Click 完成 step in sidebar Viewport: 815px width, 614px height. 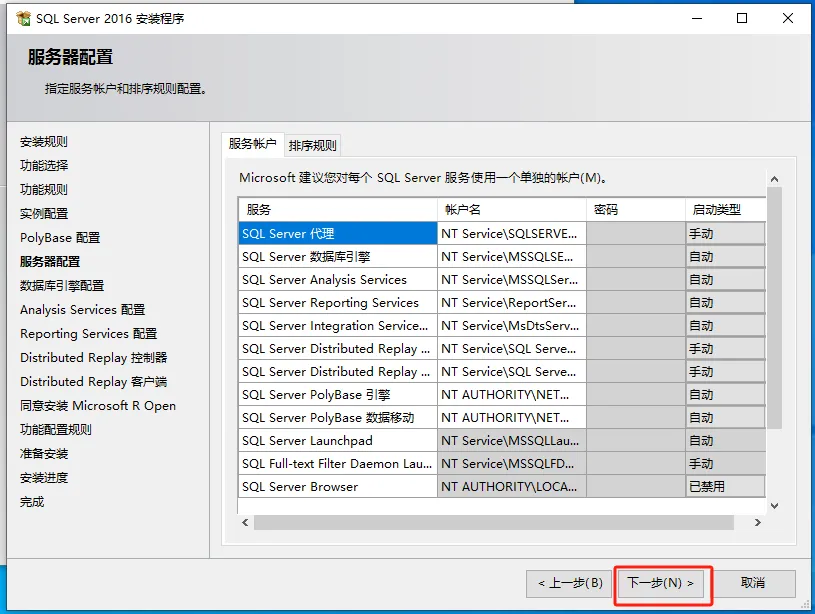tap(32, 502)
